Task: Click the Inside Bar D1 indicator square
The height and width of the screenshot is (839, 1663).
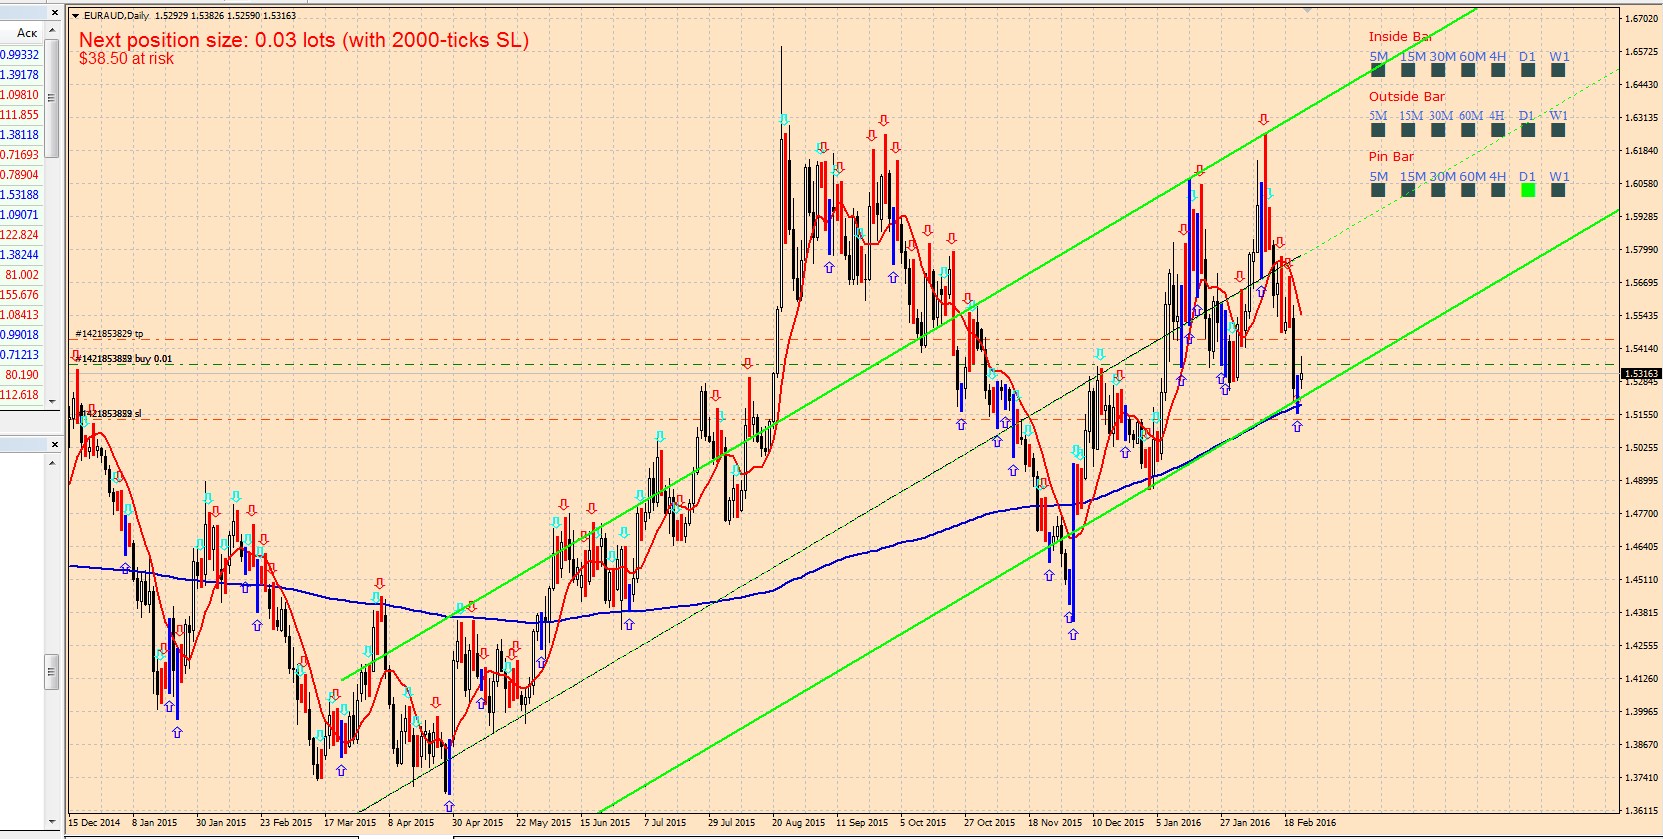Action: (x=1528, y=70)
